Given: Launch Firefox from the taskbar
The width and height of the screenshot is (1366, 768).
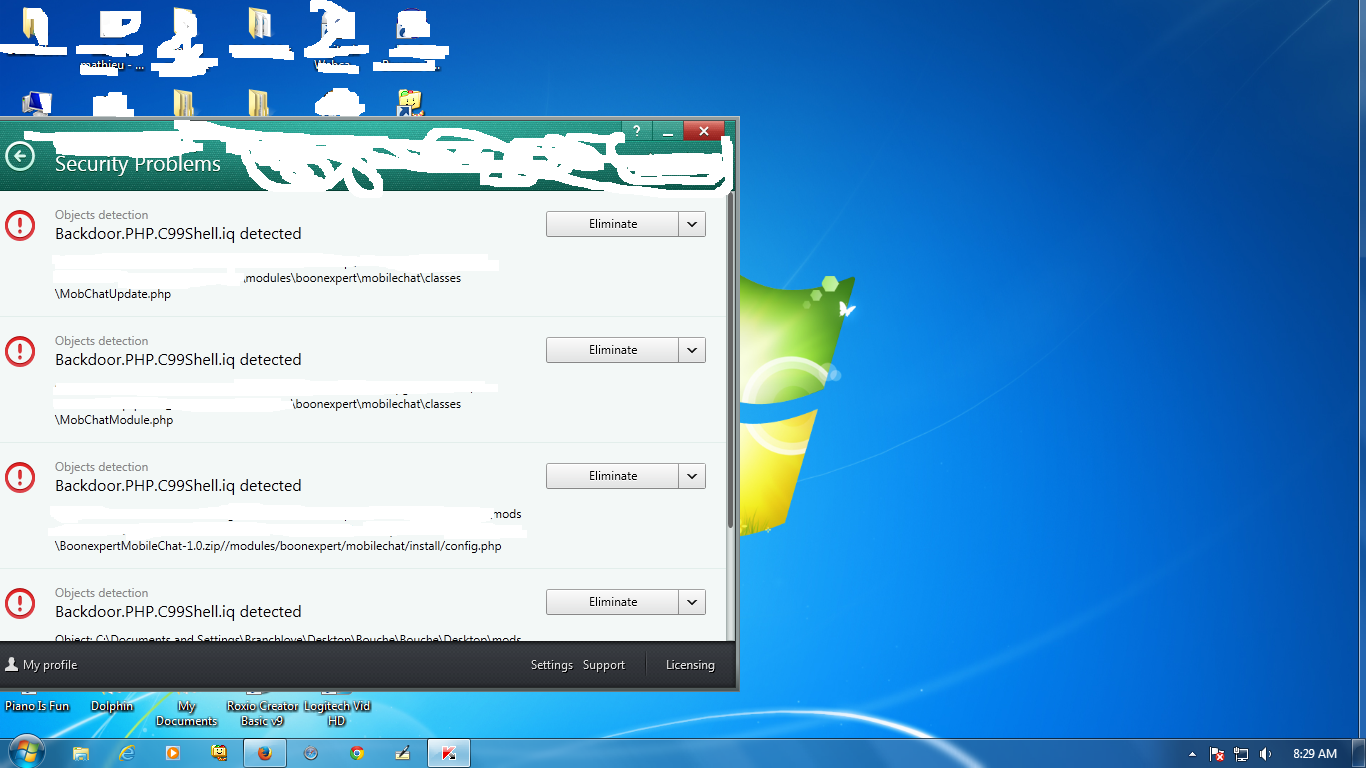Looking at the screenshot, I should tap(265, 753).
